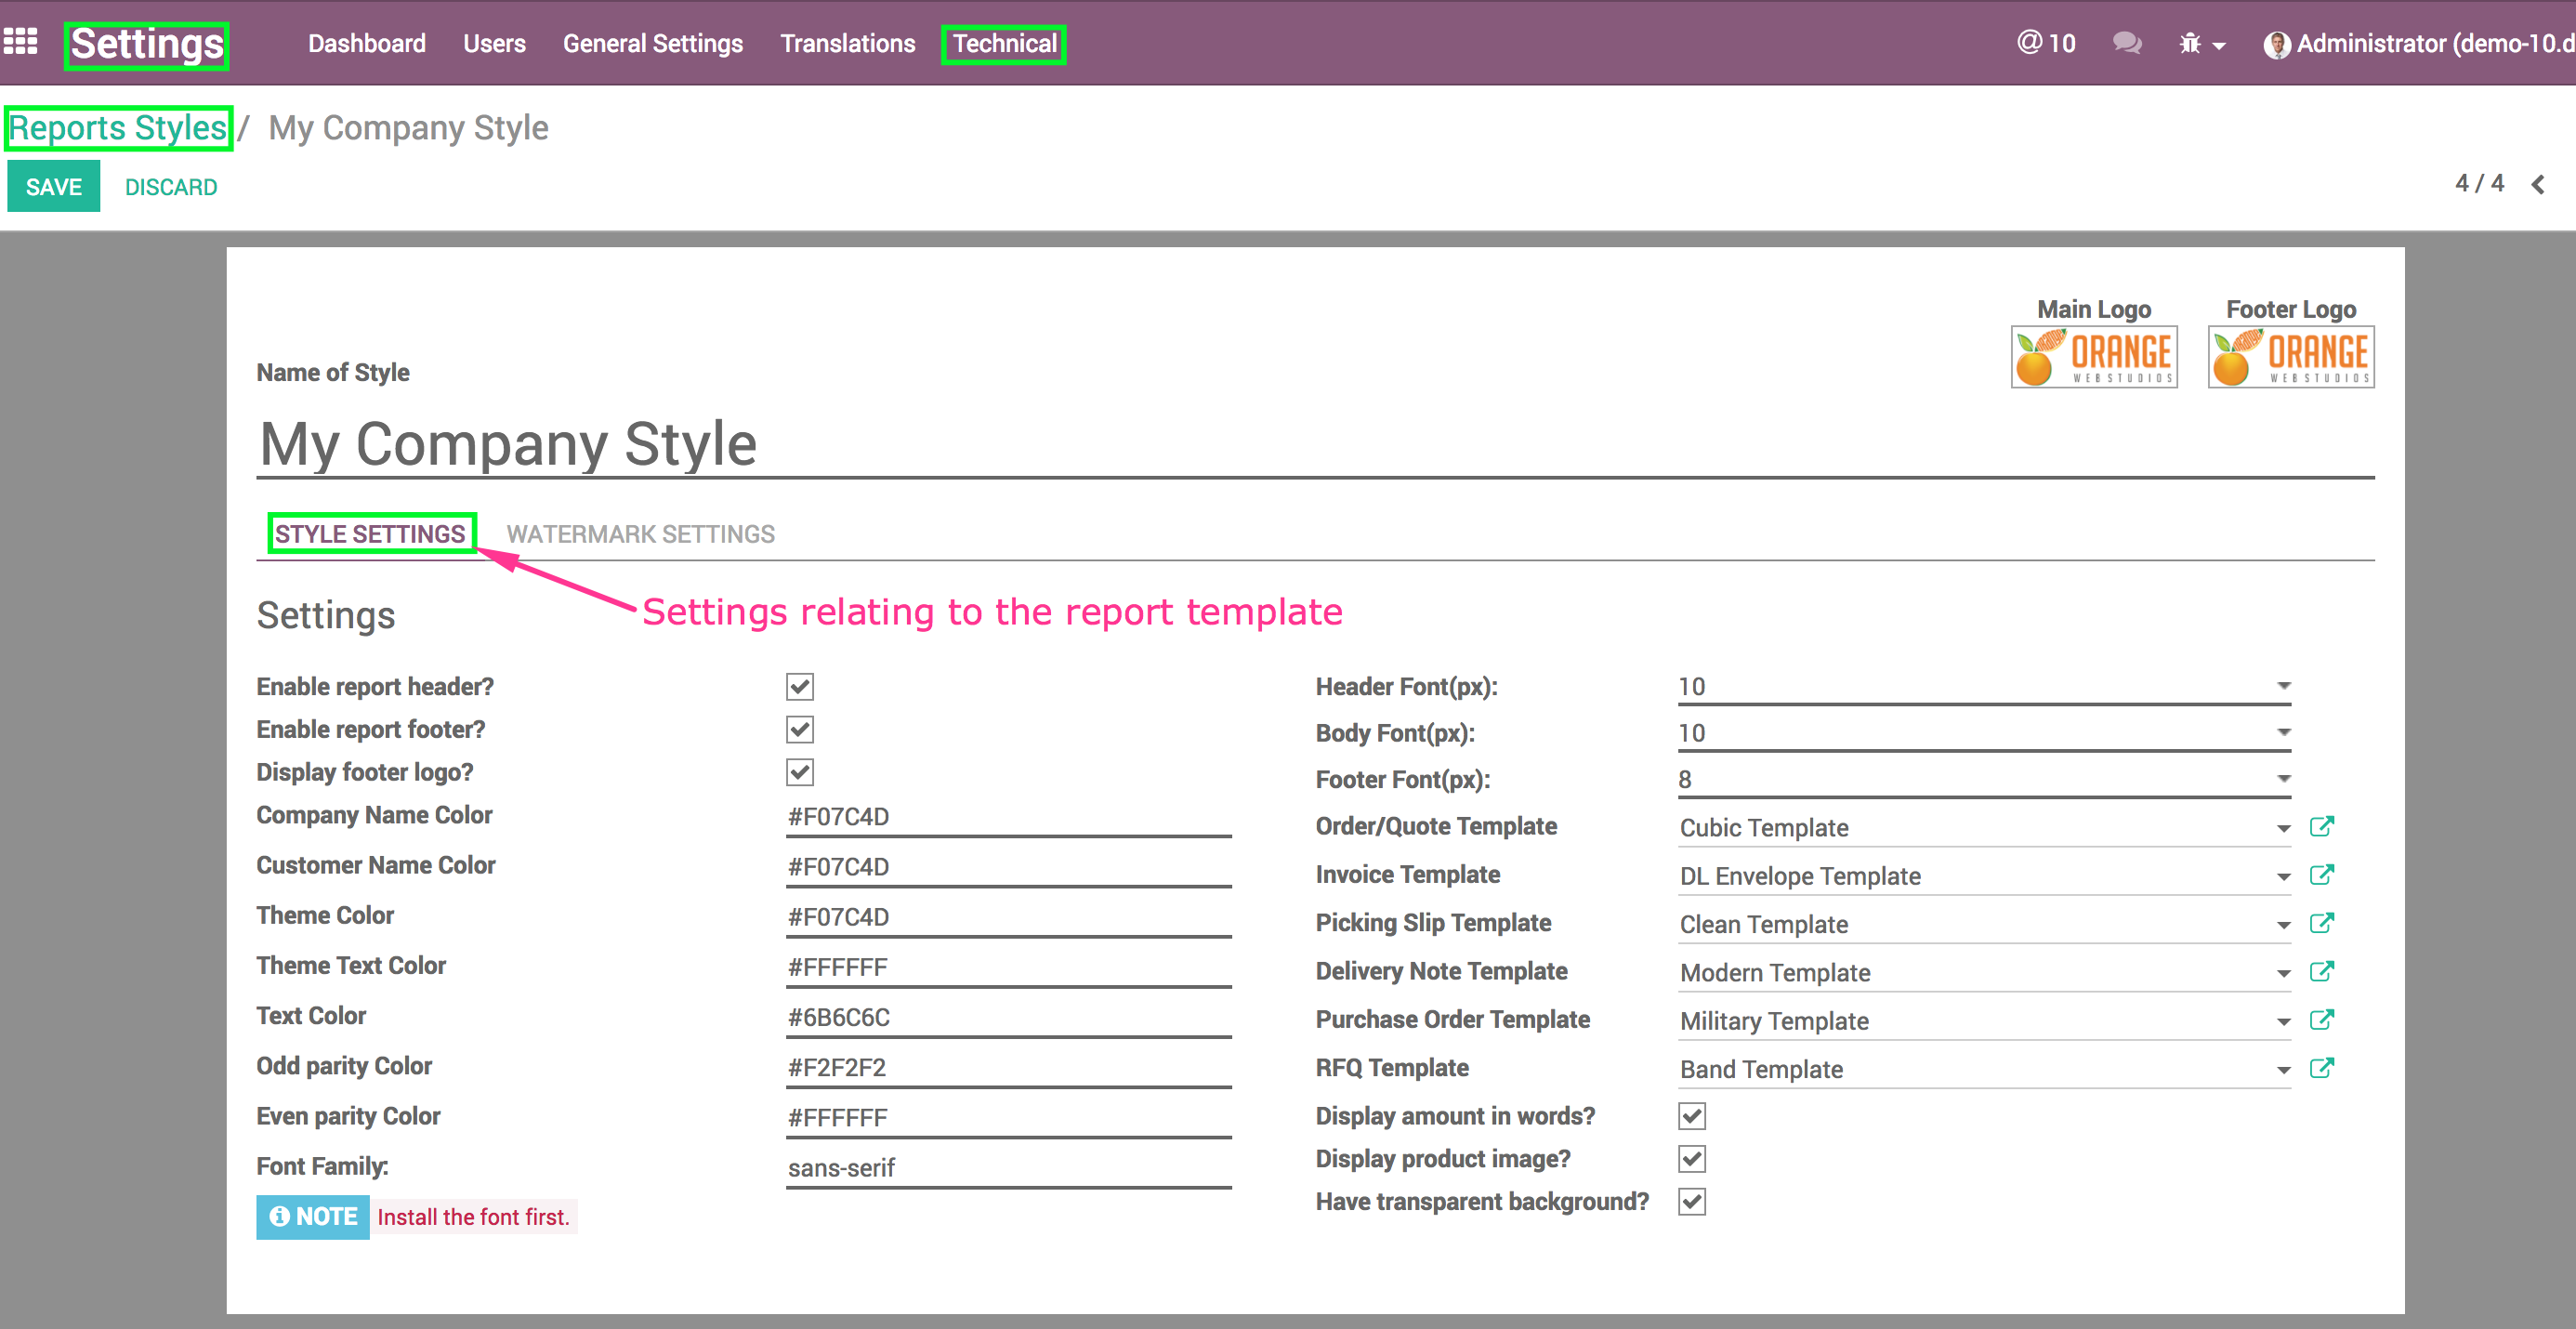
Task: Open the apps grid menu icon
Action: tap(21, 42)
